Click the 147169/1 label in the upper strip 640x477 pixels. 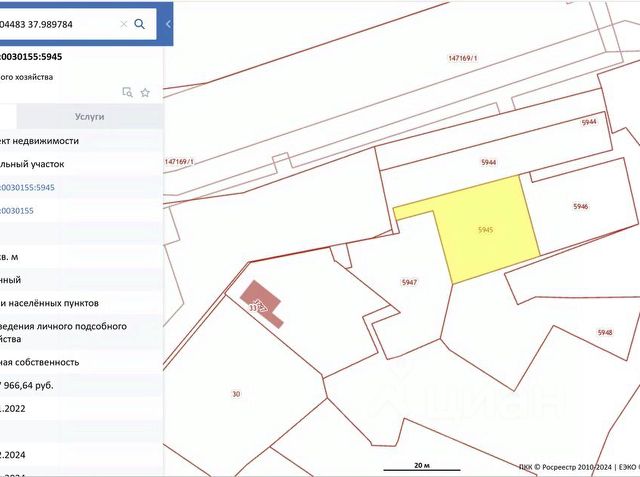(x=463, y=58)
